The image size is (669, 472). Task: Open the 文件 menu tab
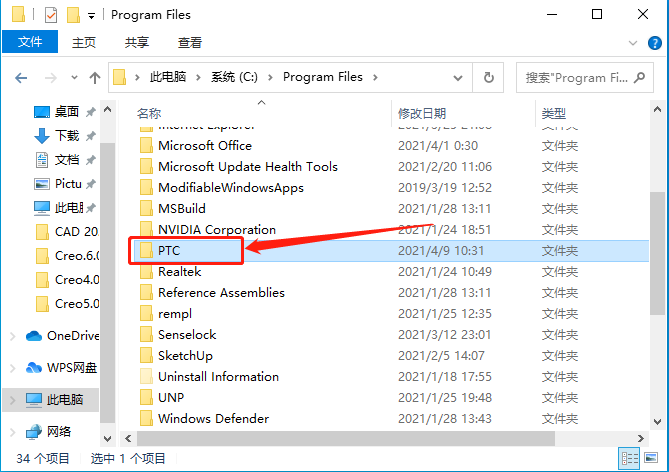[x=30, y=42]
